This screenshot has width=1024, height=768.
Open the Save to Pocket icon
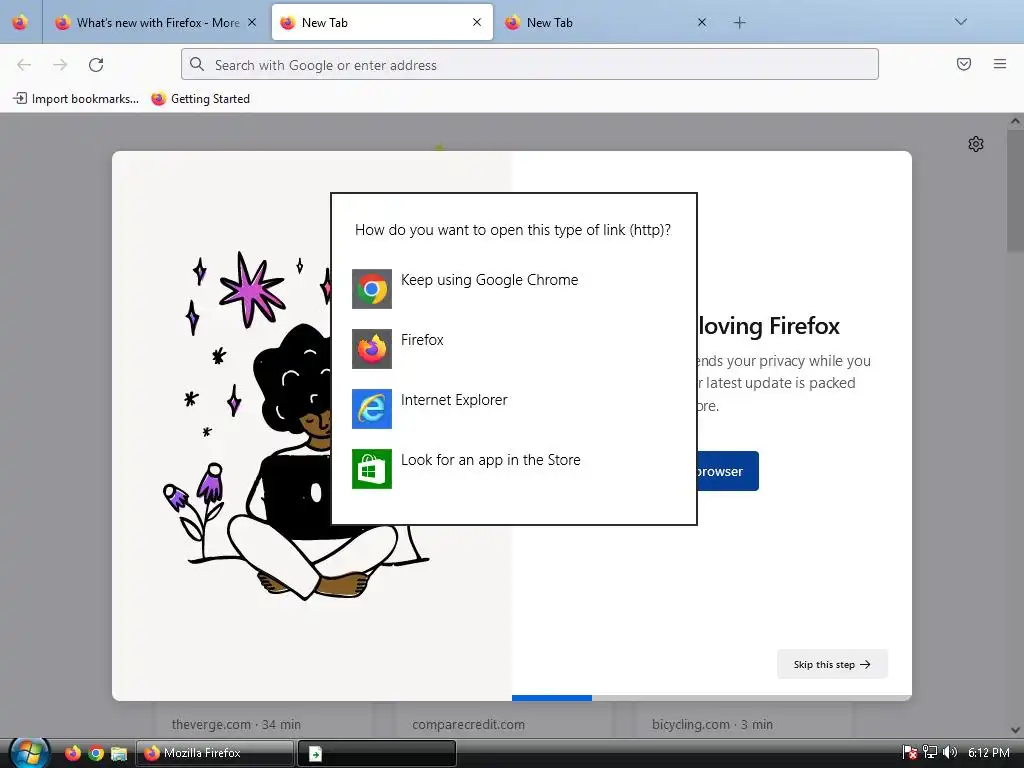point(964,64)
